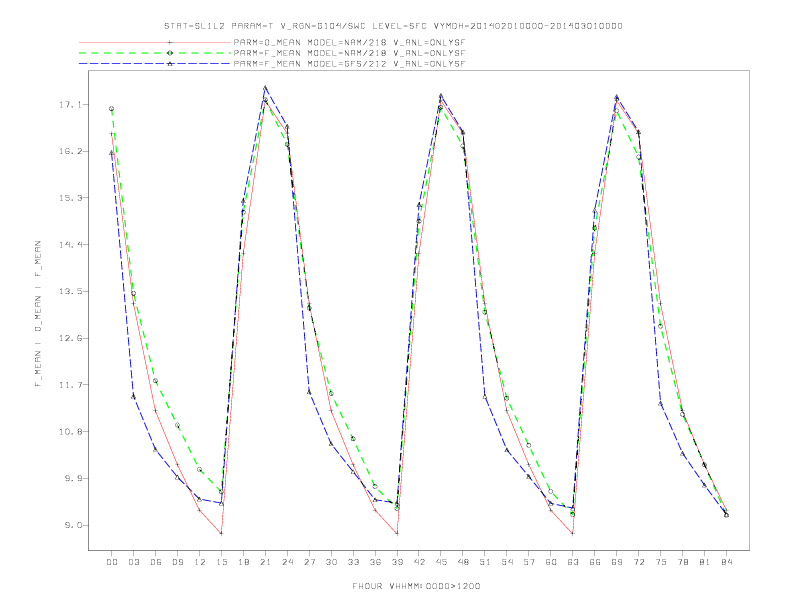792x612 pixels.
Task: Click the 33 forecast hour tick label
Action: (353, 562)
